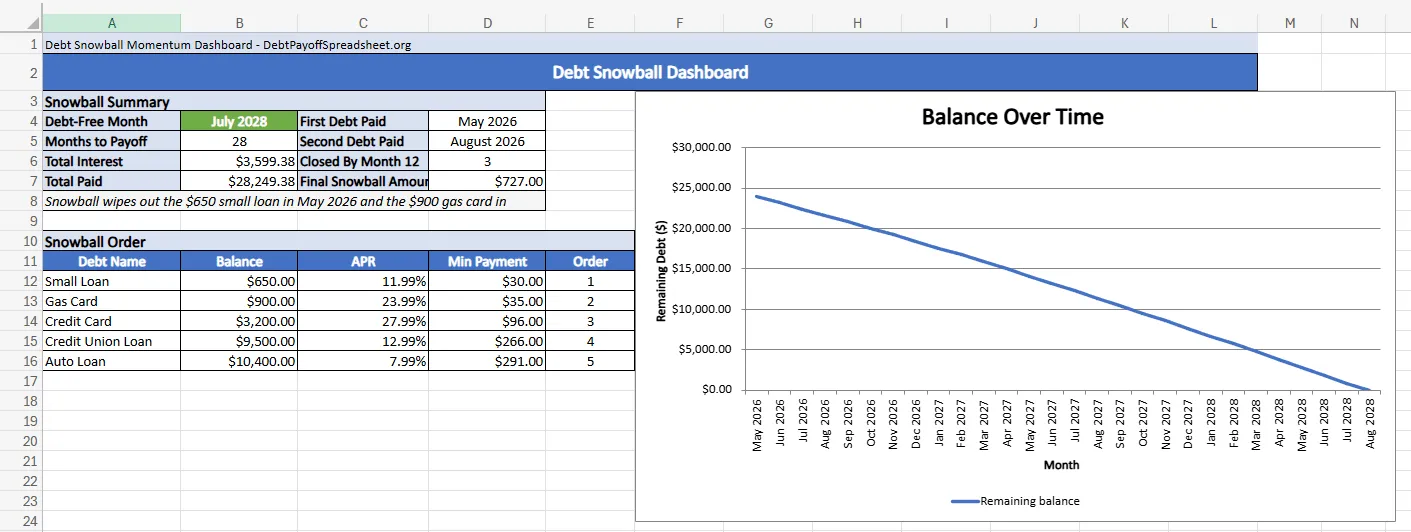Screen dimensions: 1411x532
Task: Select the $650.00 balance cell
Action: [x=239, y=281]
